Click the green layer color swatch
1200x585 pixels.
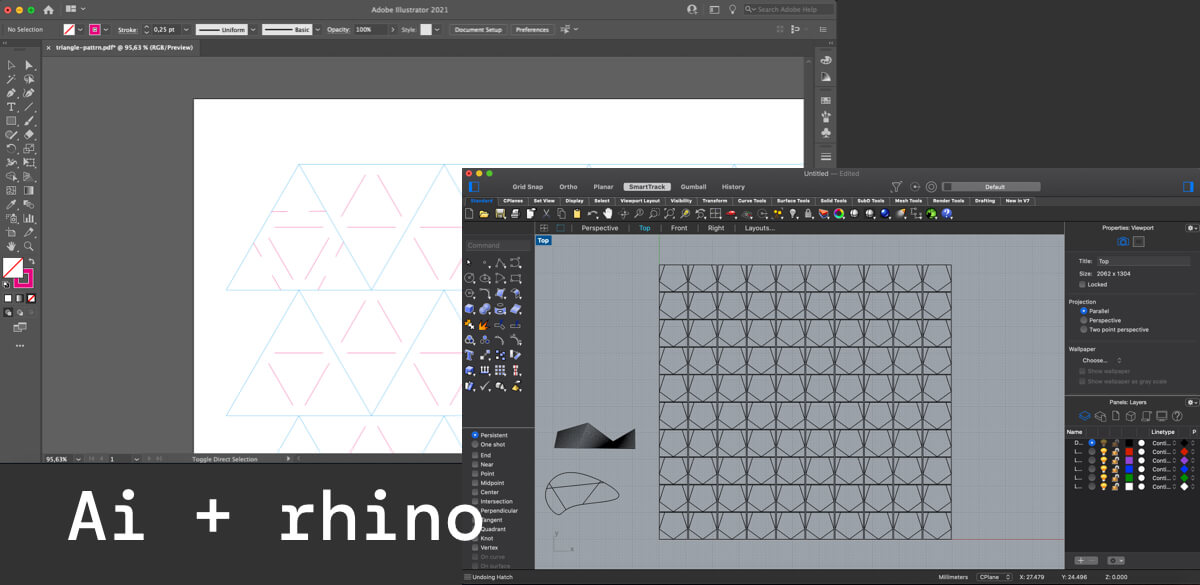pos(1129,478)
